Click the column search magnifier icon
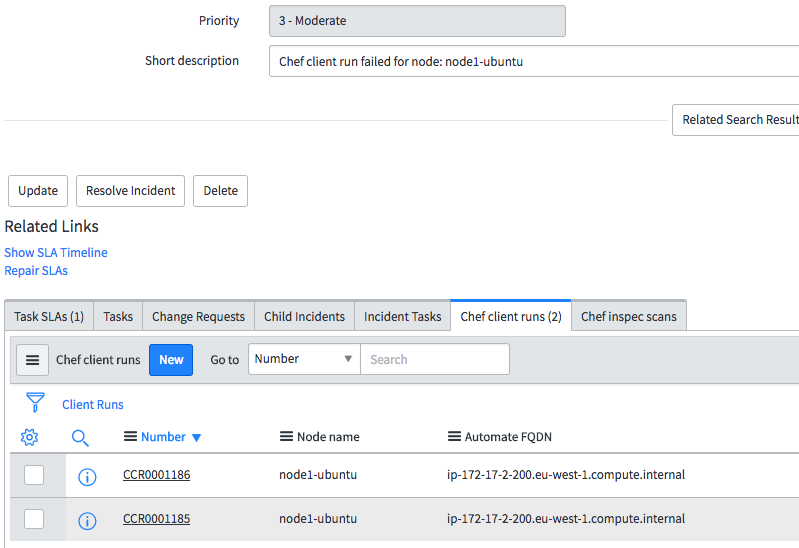Viewport: 799px width, 548px height. pyautogui.click(x=80, y=438)
